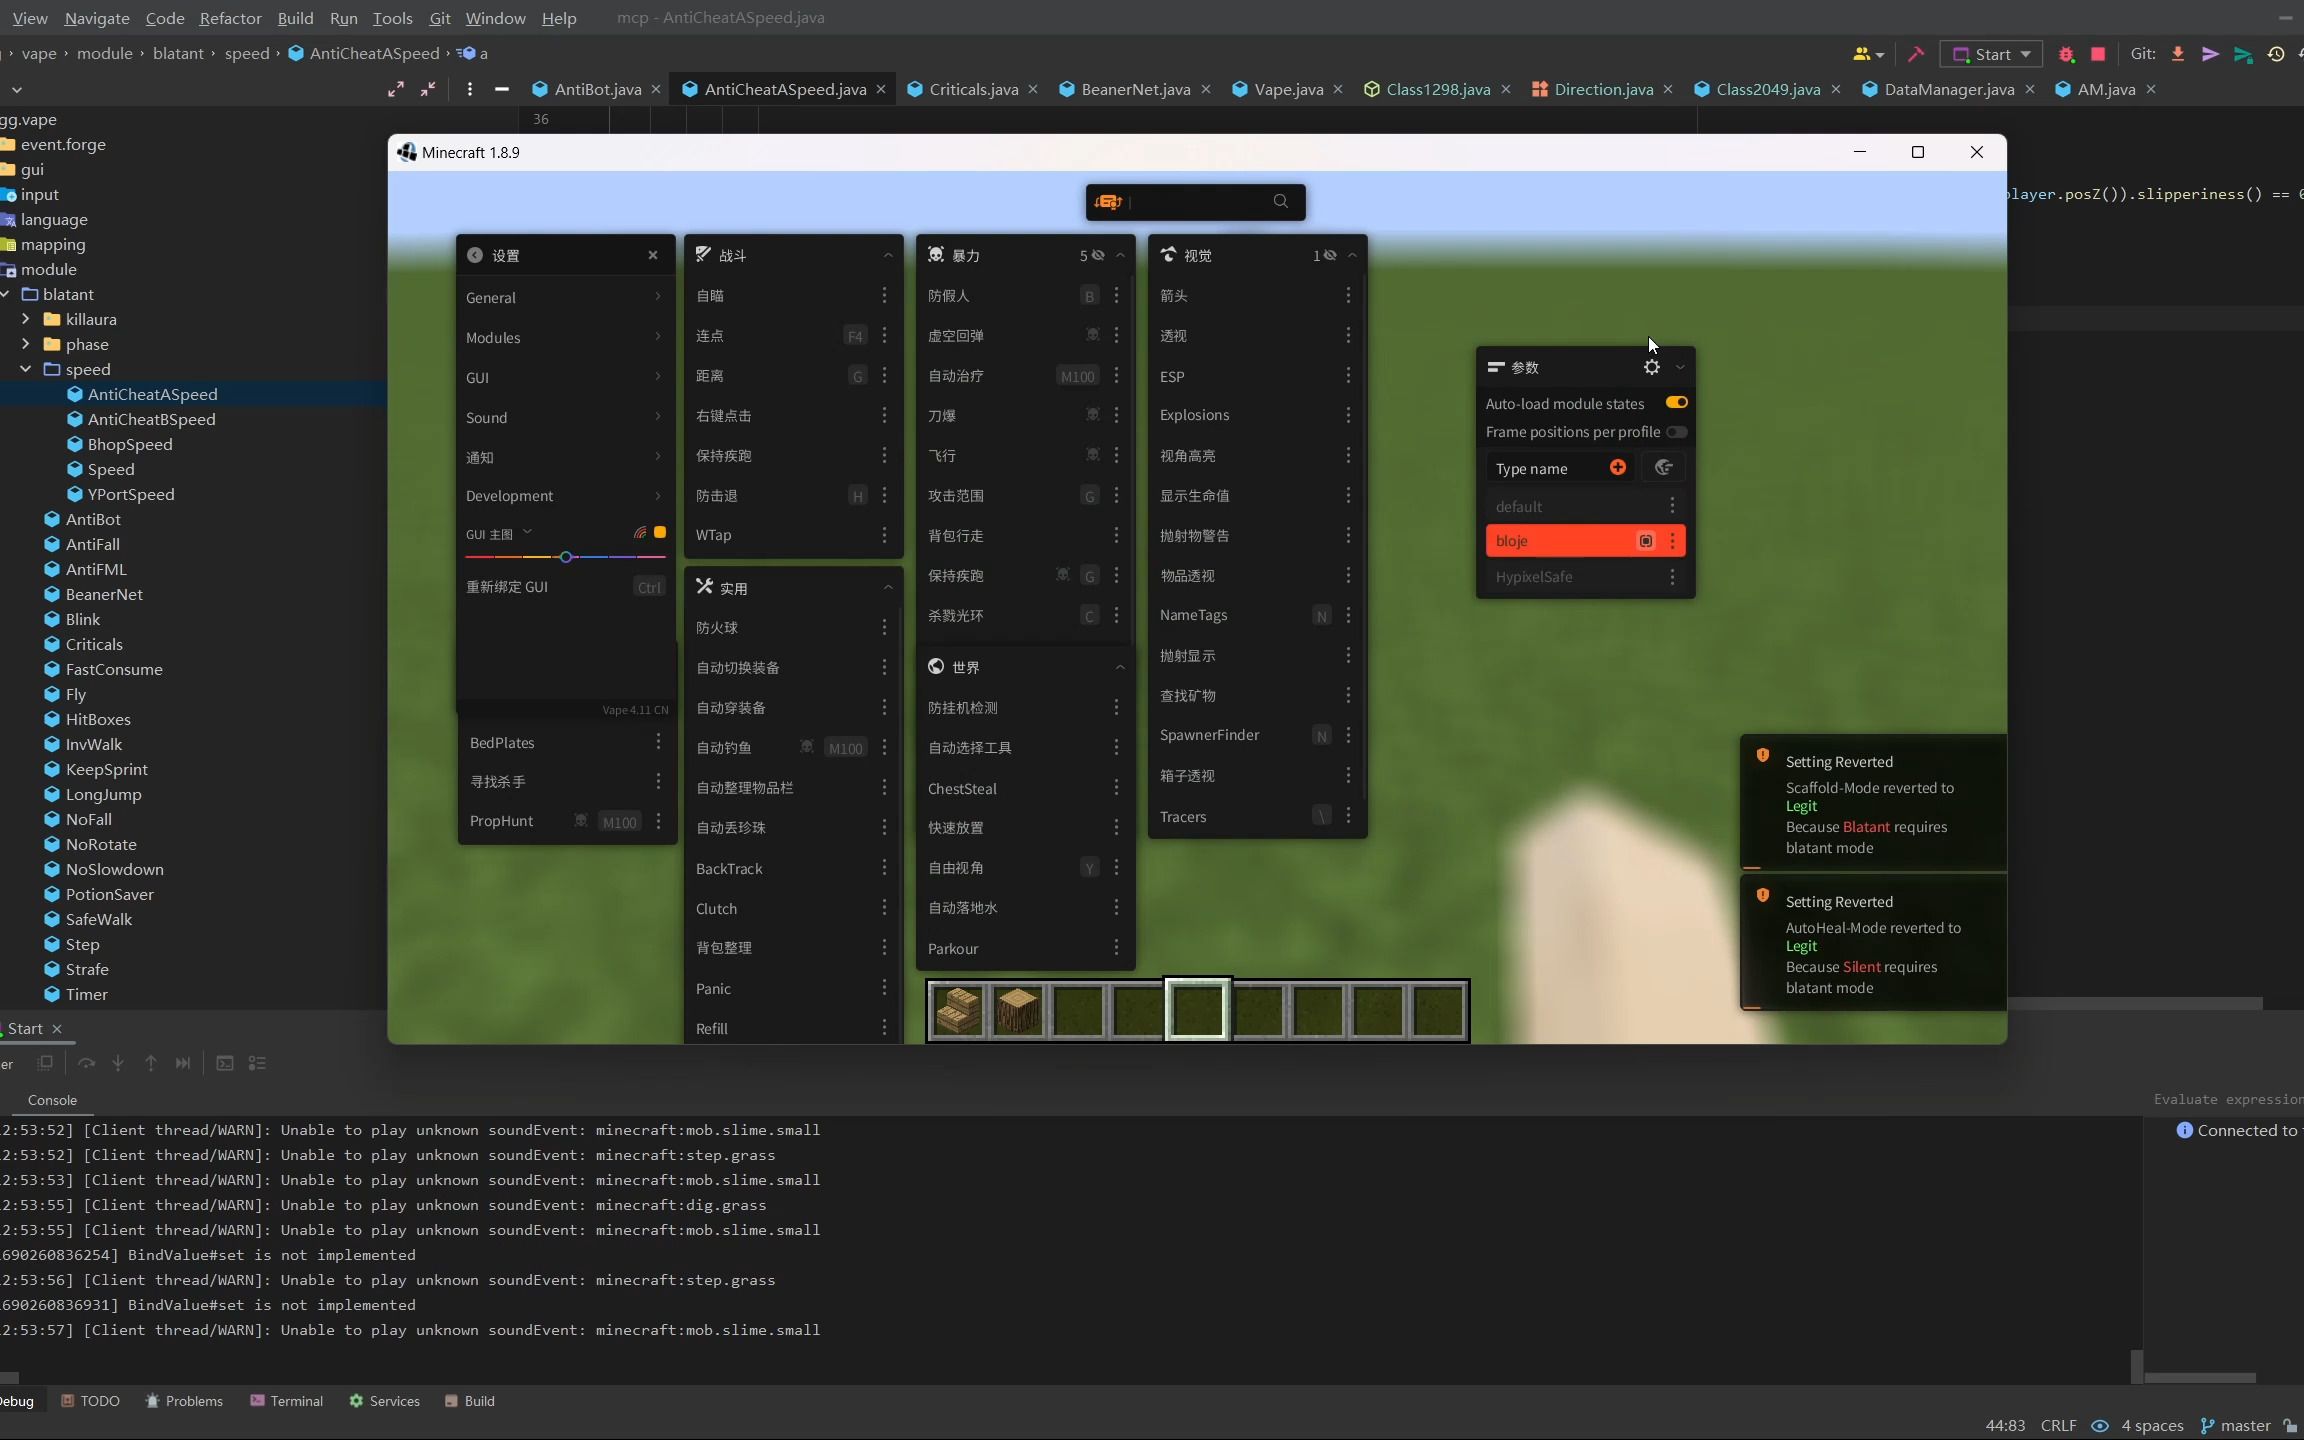Toggle Auto-load module states switch
The image size is (2304, 1440).
[1676, 402]
